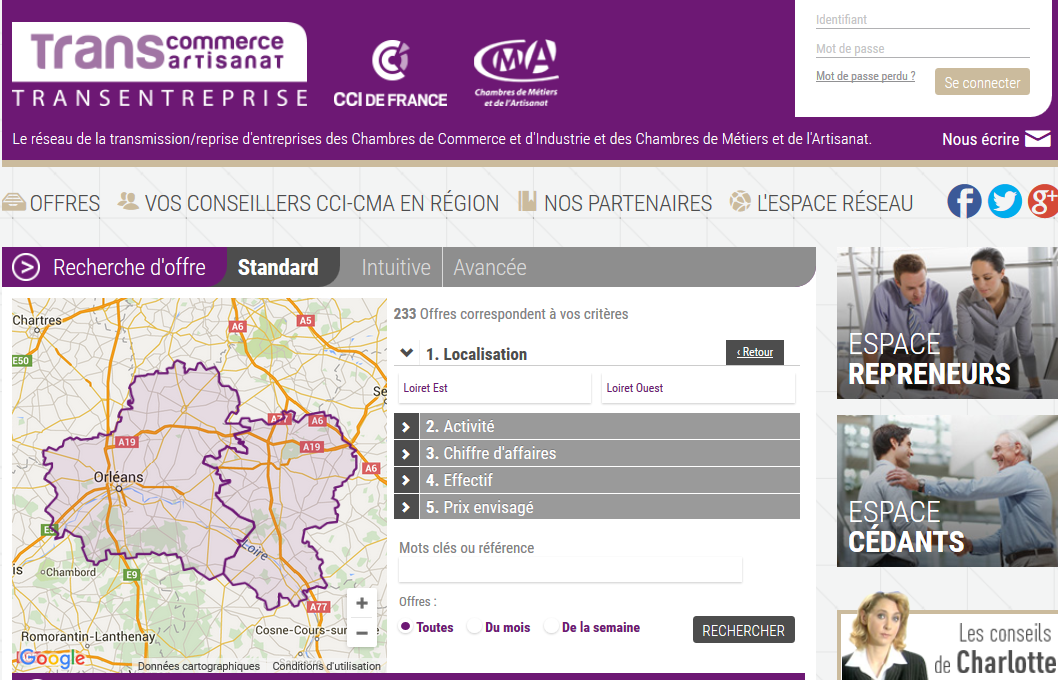Switch to the Intuitive search tab
1058x680 pixels.
[x=396, y=267]
